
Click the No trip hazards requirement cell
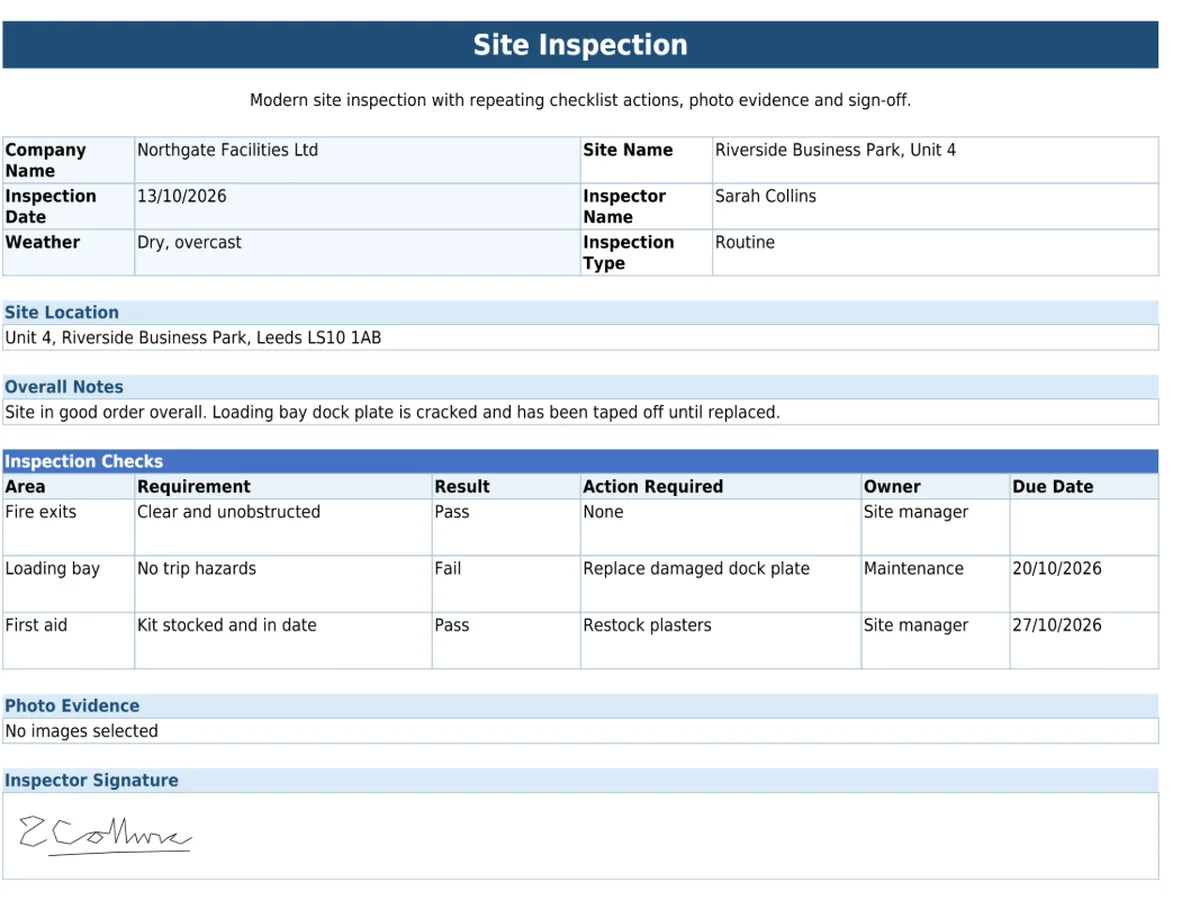[x=283, y=584]
